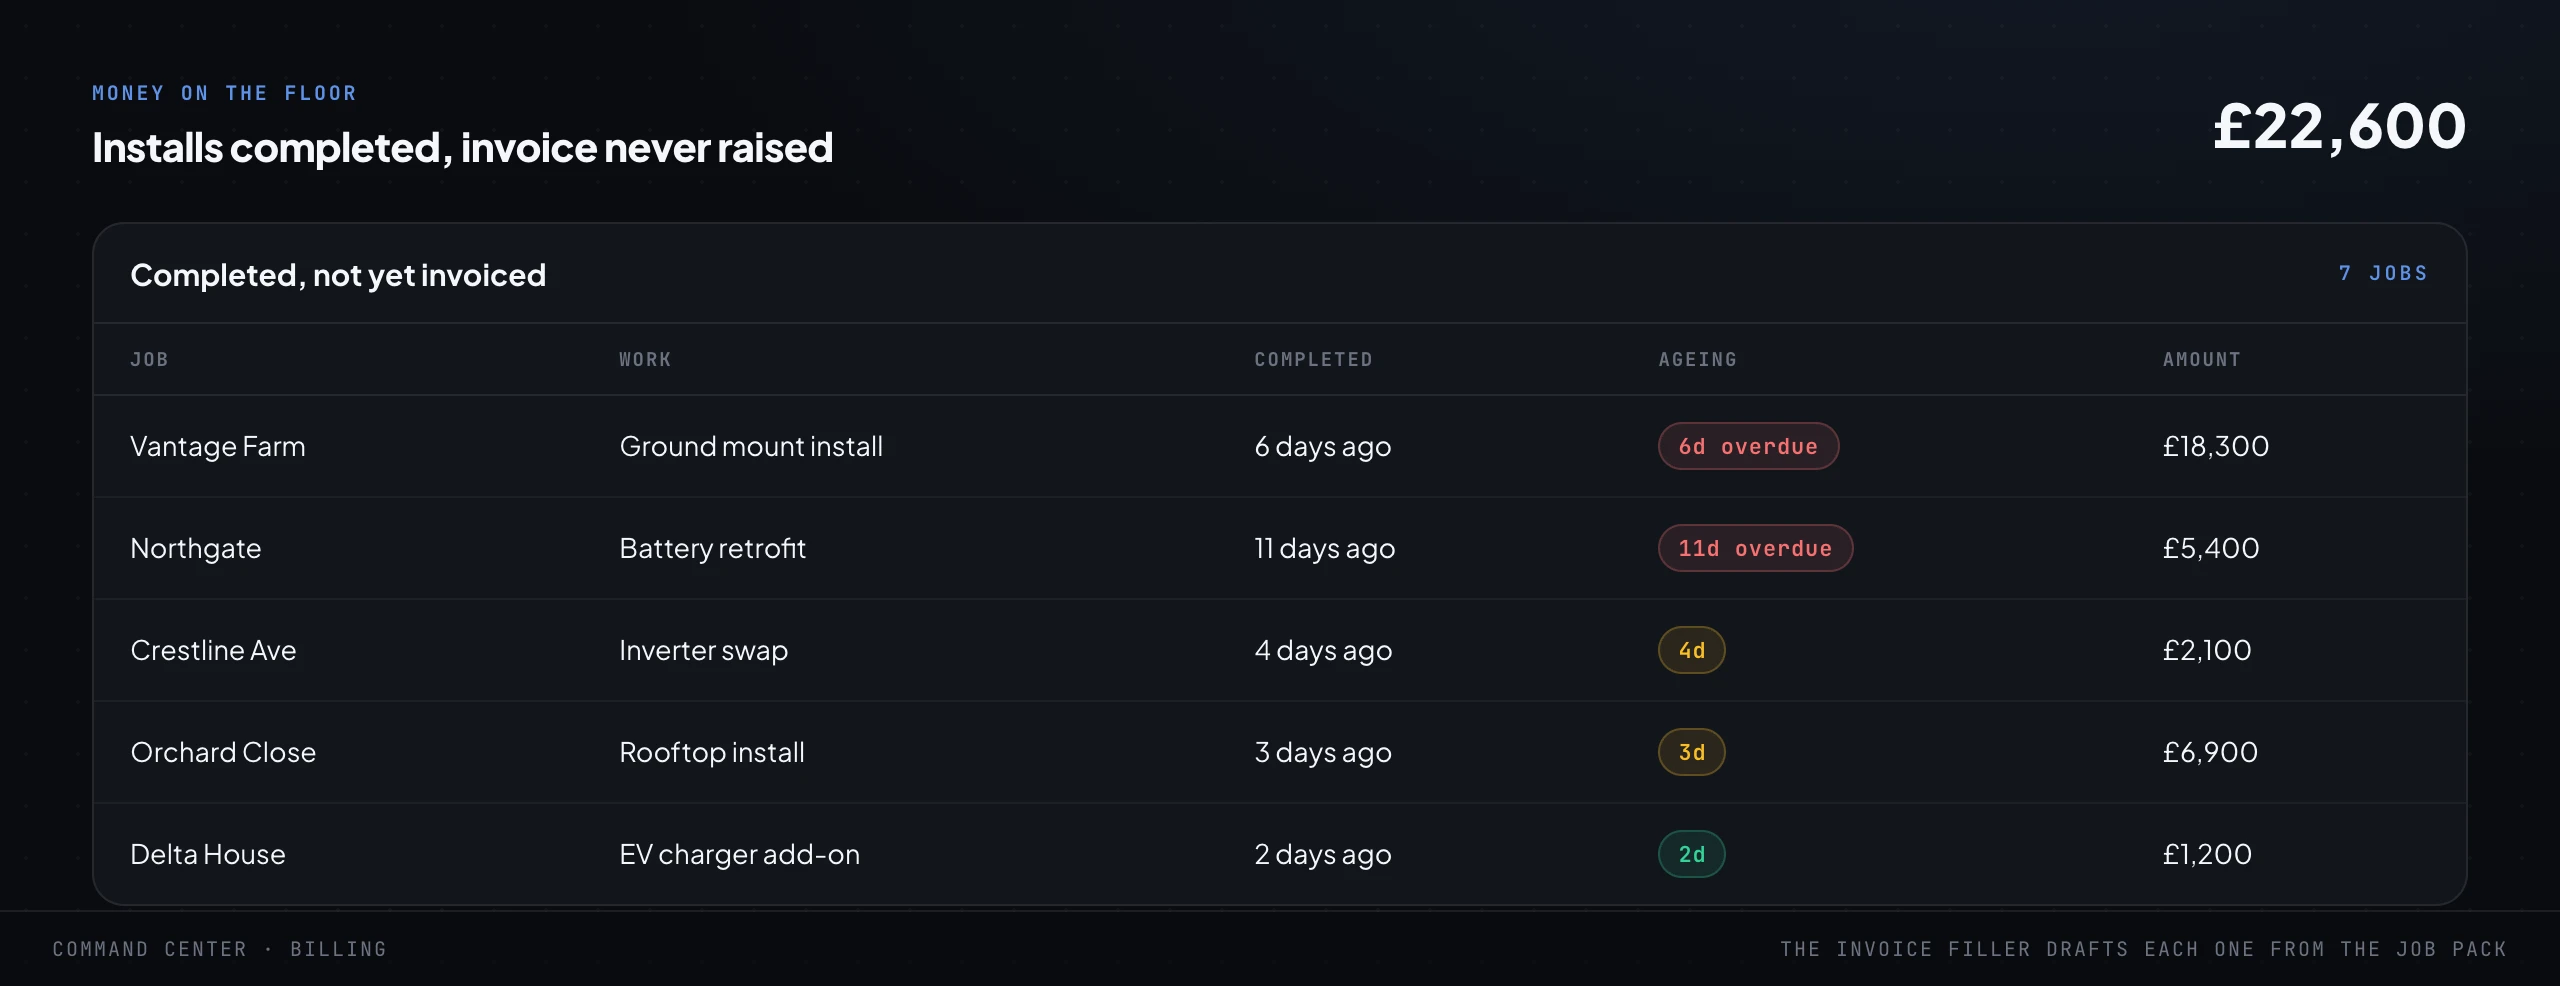Select the 4d ageing badge
The width and height of the screenshot is (2560, 986).
pyautogui.click(x=1691, y=650)
